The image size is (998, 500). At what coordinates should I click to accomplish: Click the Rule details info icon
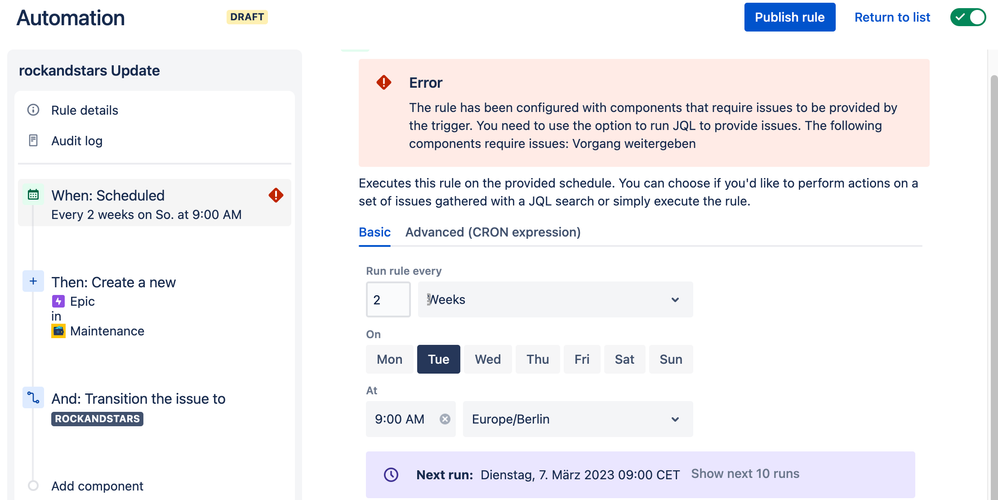pyautogui.click(x=33, y=110)
